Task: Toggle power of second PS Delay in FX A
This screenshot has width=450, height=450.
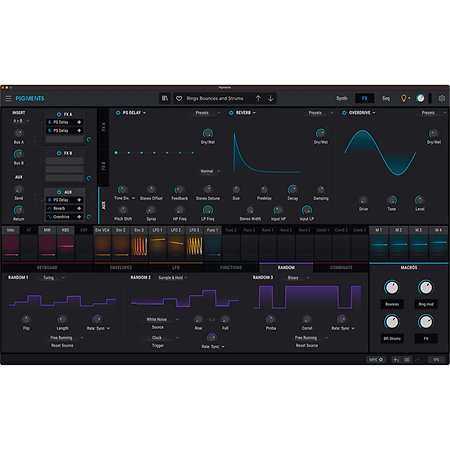Action: 49,131
